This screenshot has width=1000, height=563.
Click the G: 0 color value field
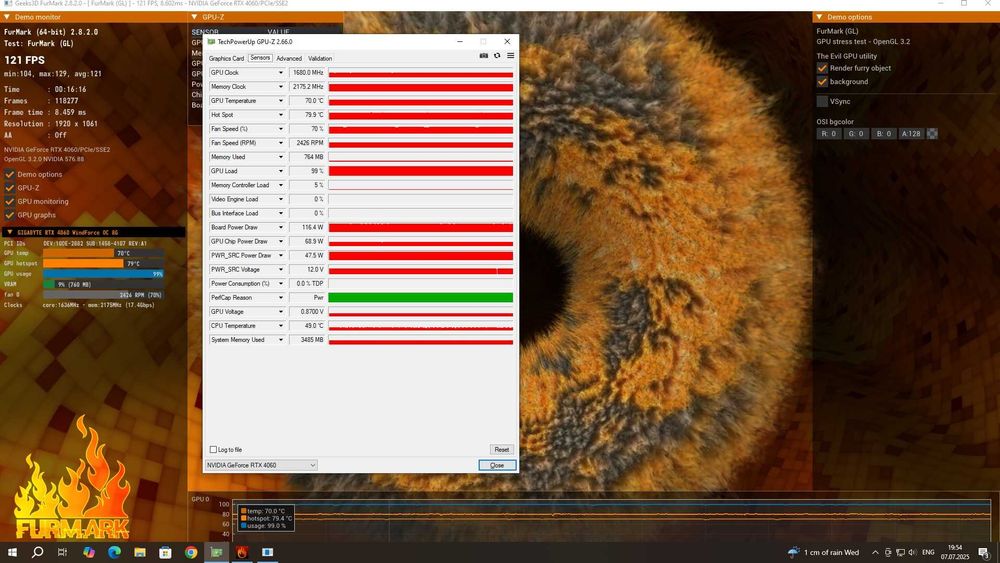coord(856,134)
